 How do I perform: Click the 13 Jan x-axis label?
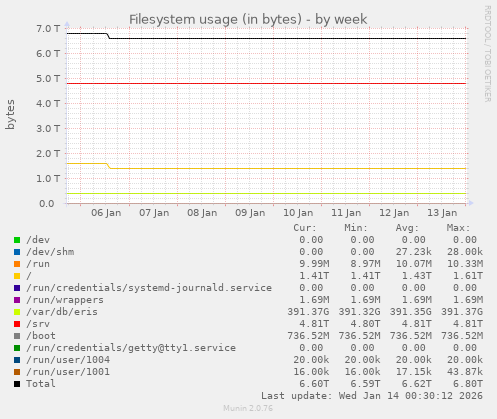[442, 213]
